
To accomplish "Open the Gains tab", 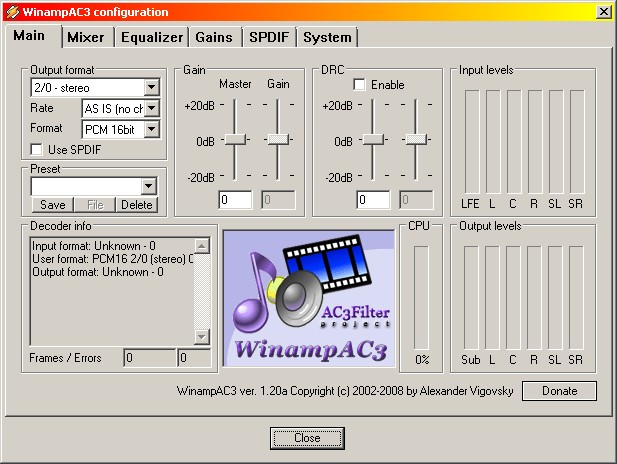I will [x=214, y=37].
